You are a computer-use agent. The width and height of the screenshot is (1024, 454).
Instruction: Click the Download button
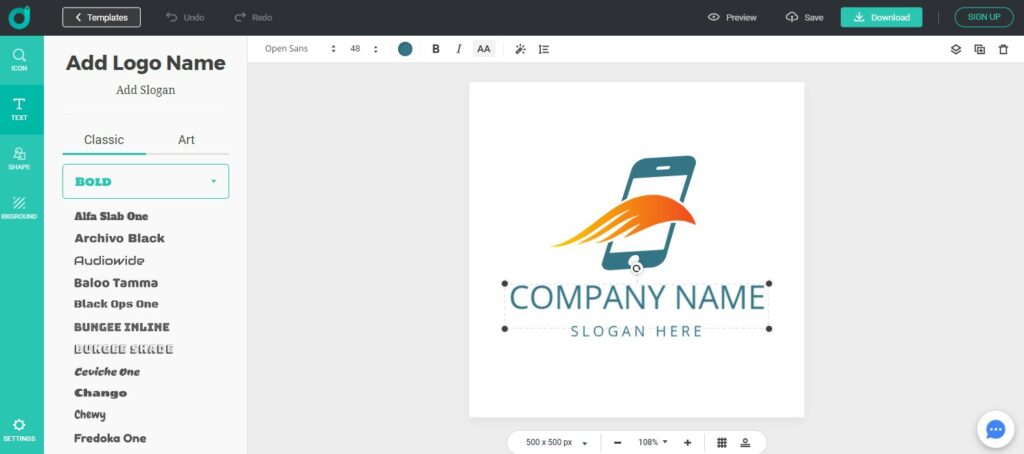[x=881, y=18]
